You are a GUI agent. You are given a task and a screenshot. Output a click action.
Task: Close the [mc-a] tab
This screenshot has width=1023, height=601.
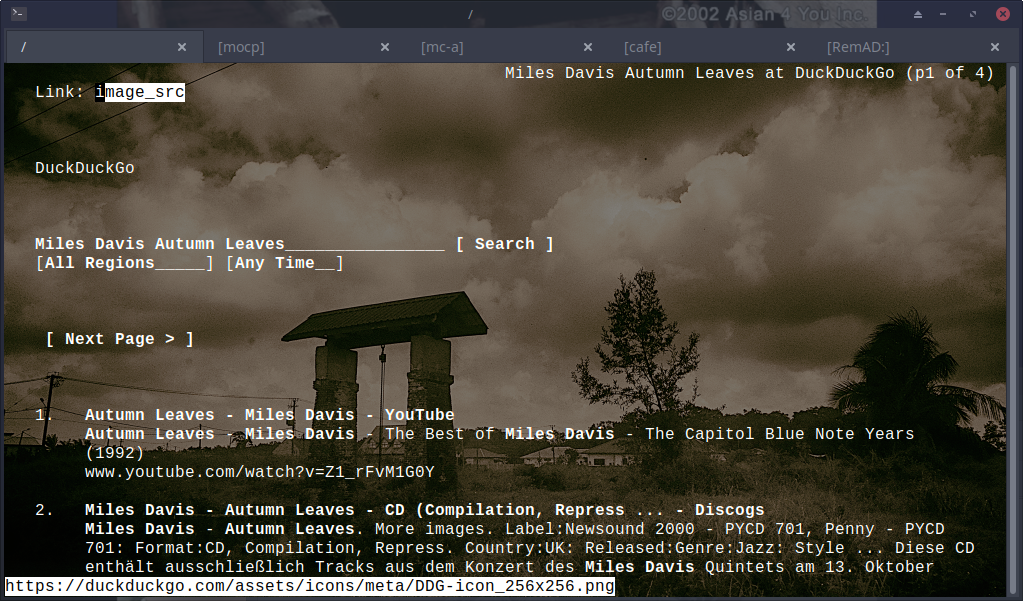588,47
